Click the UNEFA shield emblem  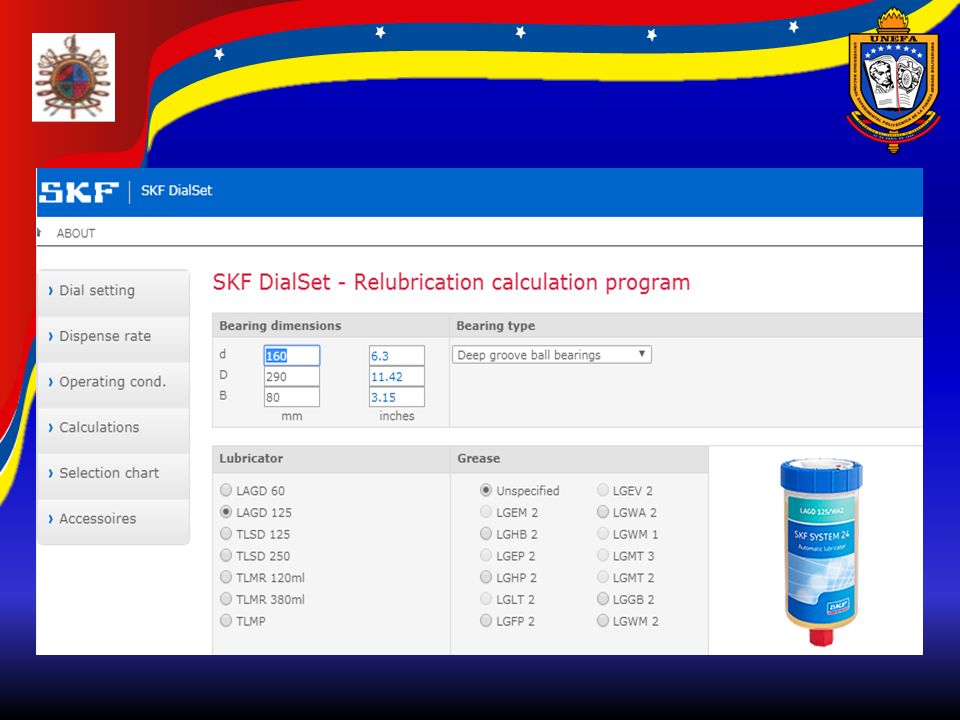(x=893, y=80)
